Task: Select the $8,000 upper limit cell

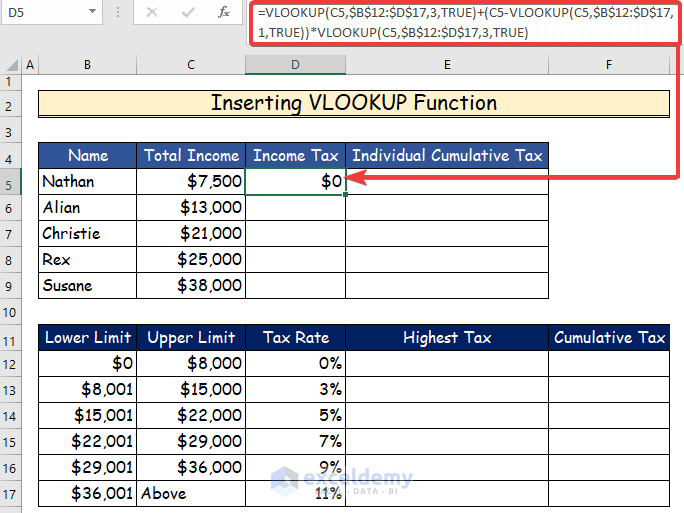Action: click(191, 363)
